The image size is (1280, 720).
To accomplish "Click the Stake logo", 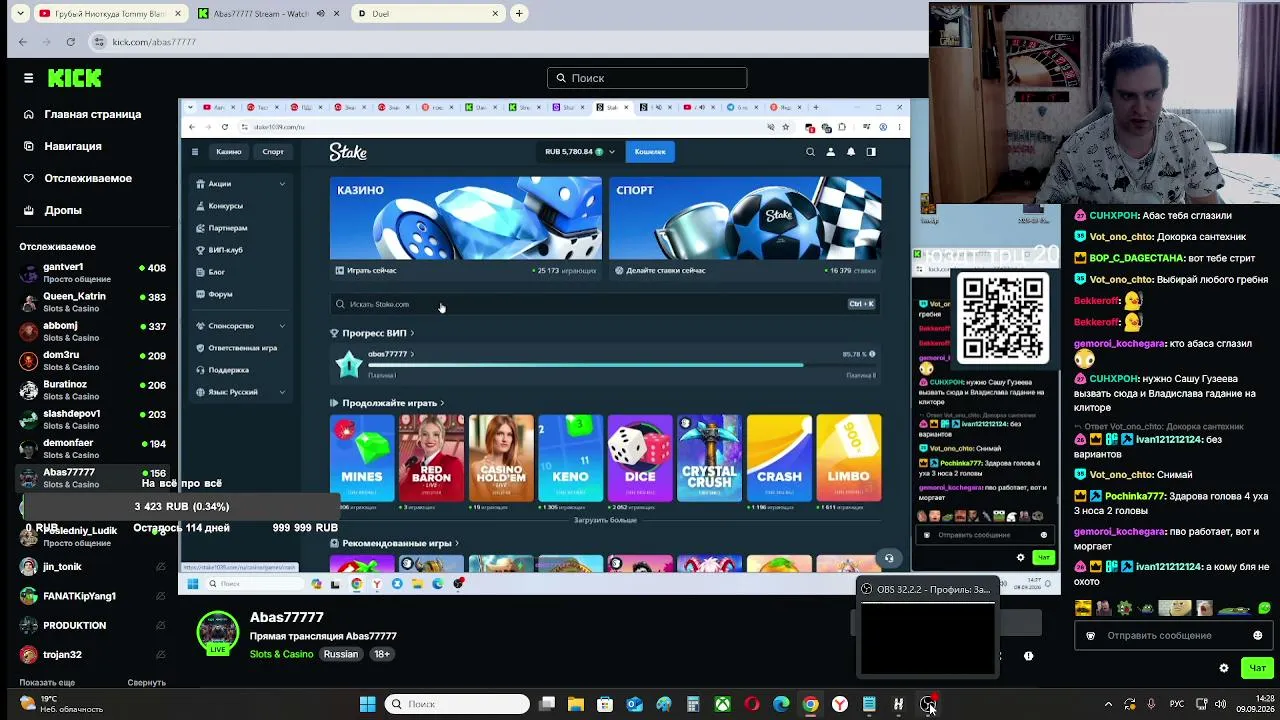I will click(348, 152).
